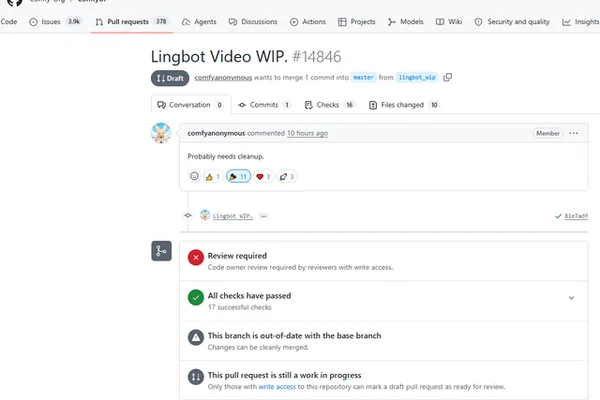The width and height of the screenshot is (600, 400).
Task: Go to the Code tab
Action: (9, 22)
